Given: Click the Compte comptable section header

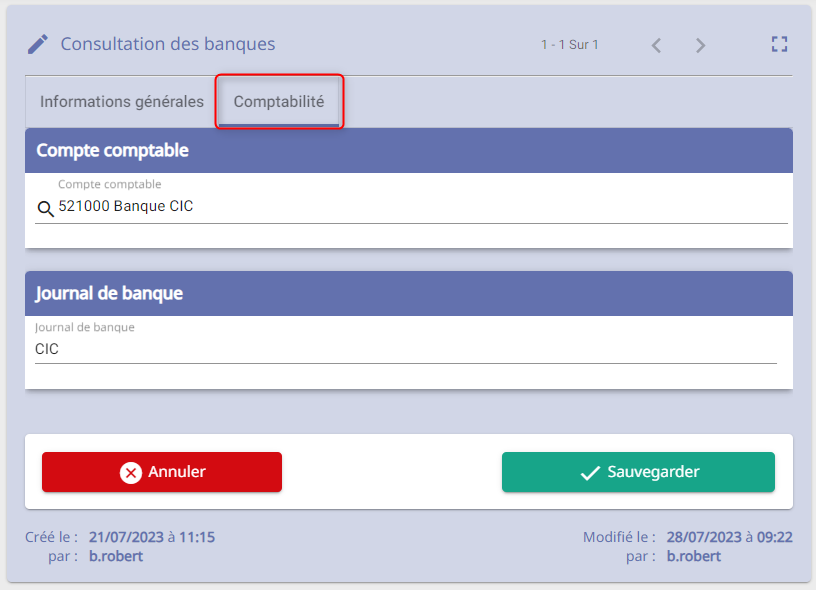Looking at the screenshot, I should pos(409,150).
